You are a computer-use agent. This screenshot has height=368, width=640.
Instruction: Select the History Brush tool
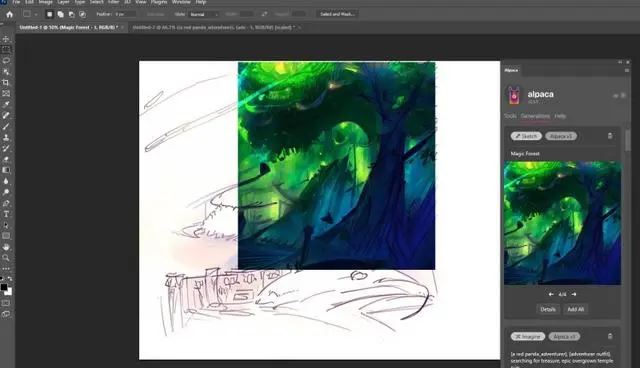pyautogui.click(x=6, y=149)
